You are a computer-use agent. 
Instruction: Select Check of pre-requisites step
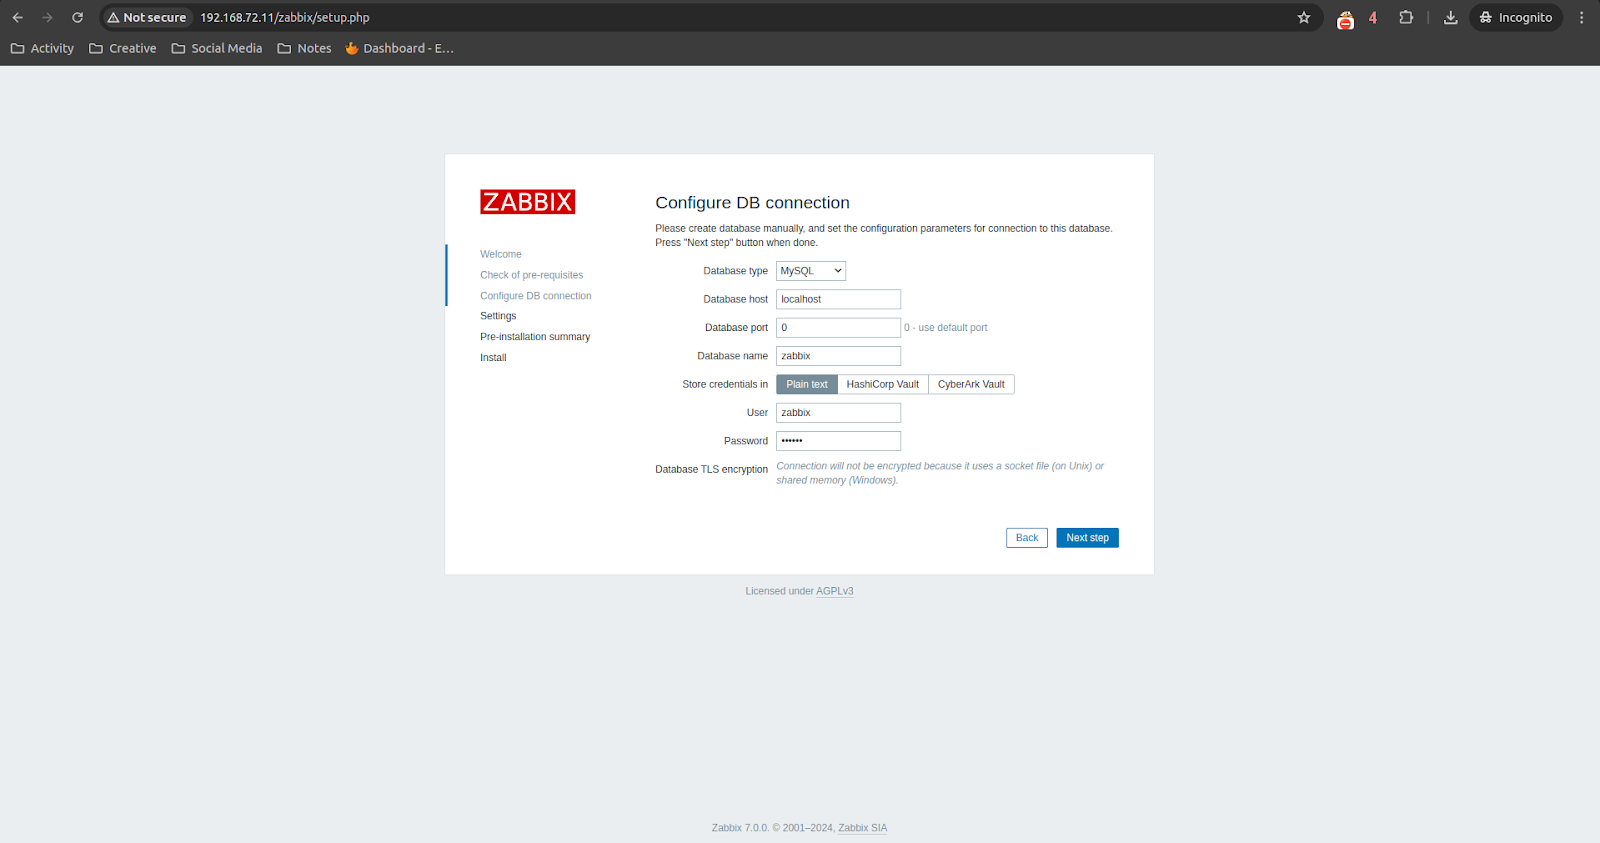click(531, 275)
